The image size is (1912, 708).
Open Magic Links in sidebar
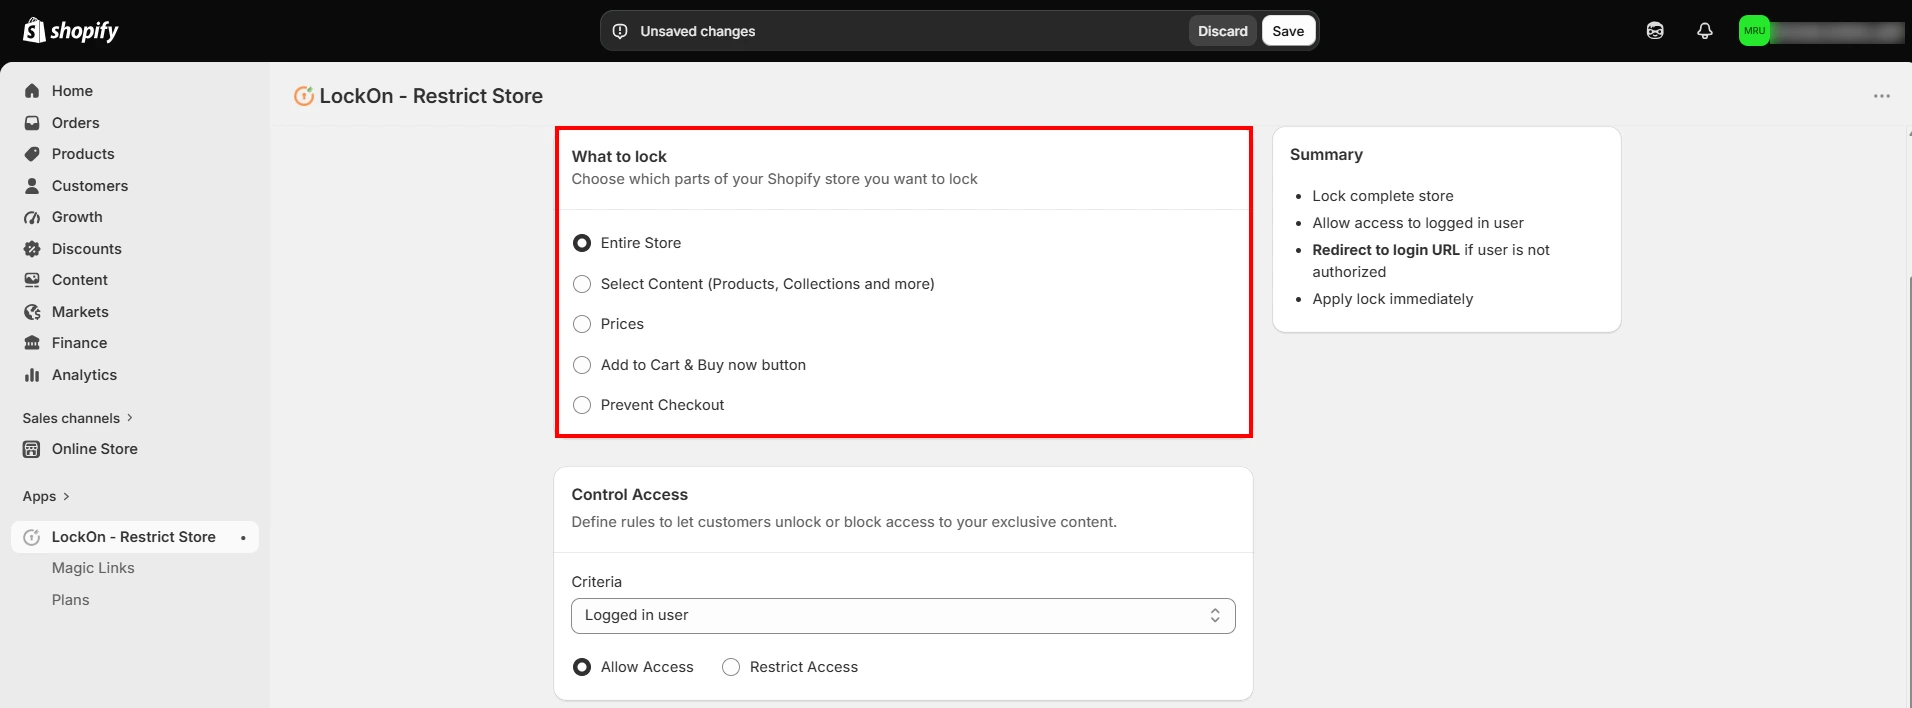pos(93,568)
